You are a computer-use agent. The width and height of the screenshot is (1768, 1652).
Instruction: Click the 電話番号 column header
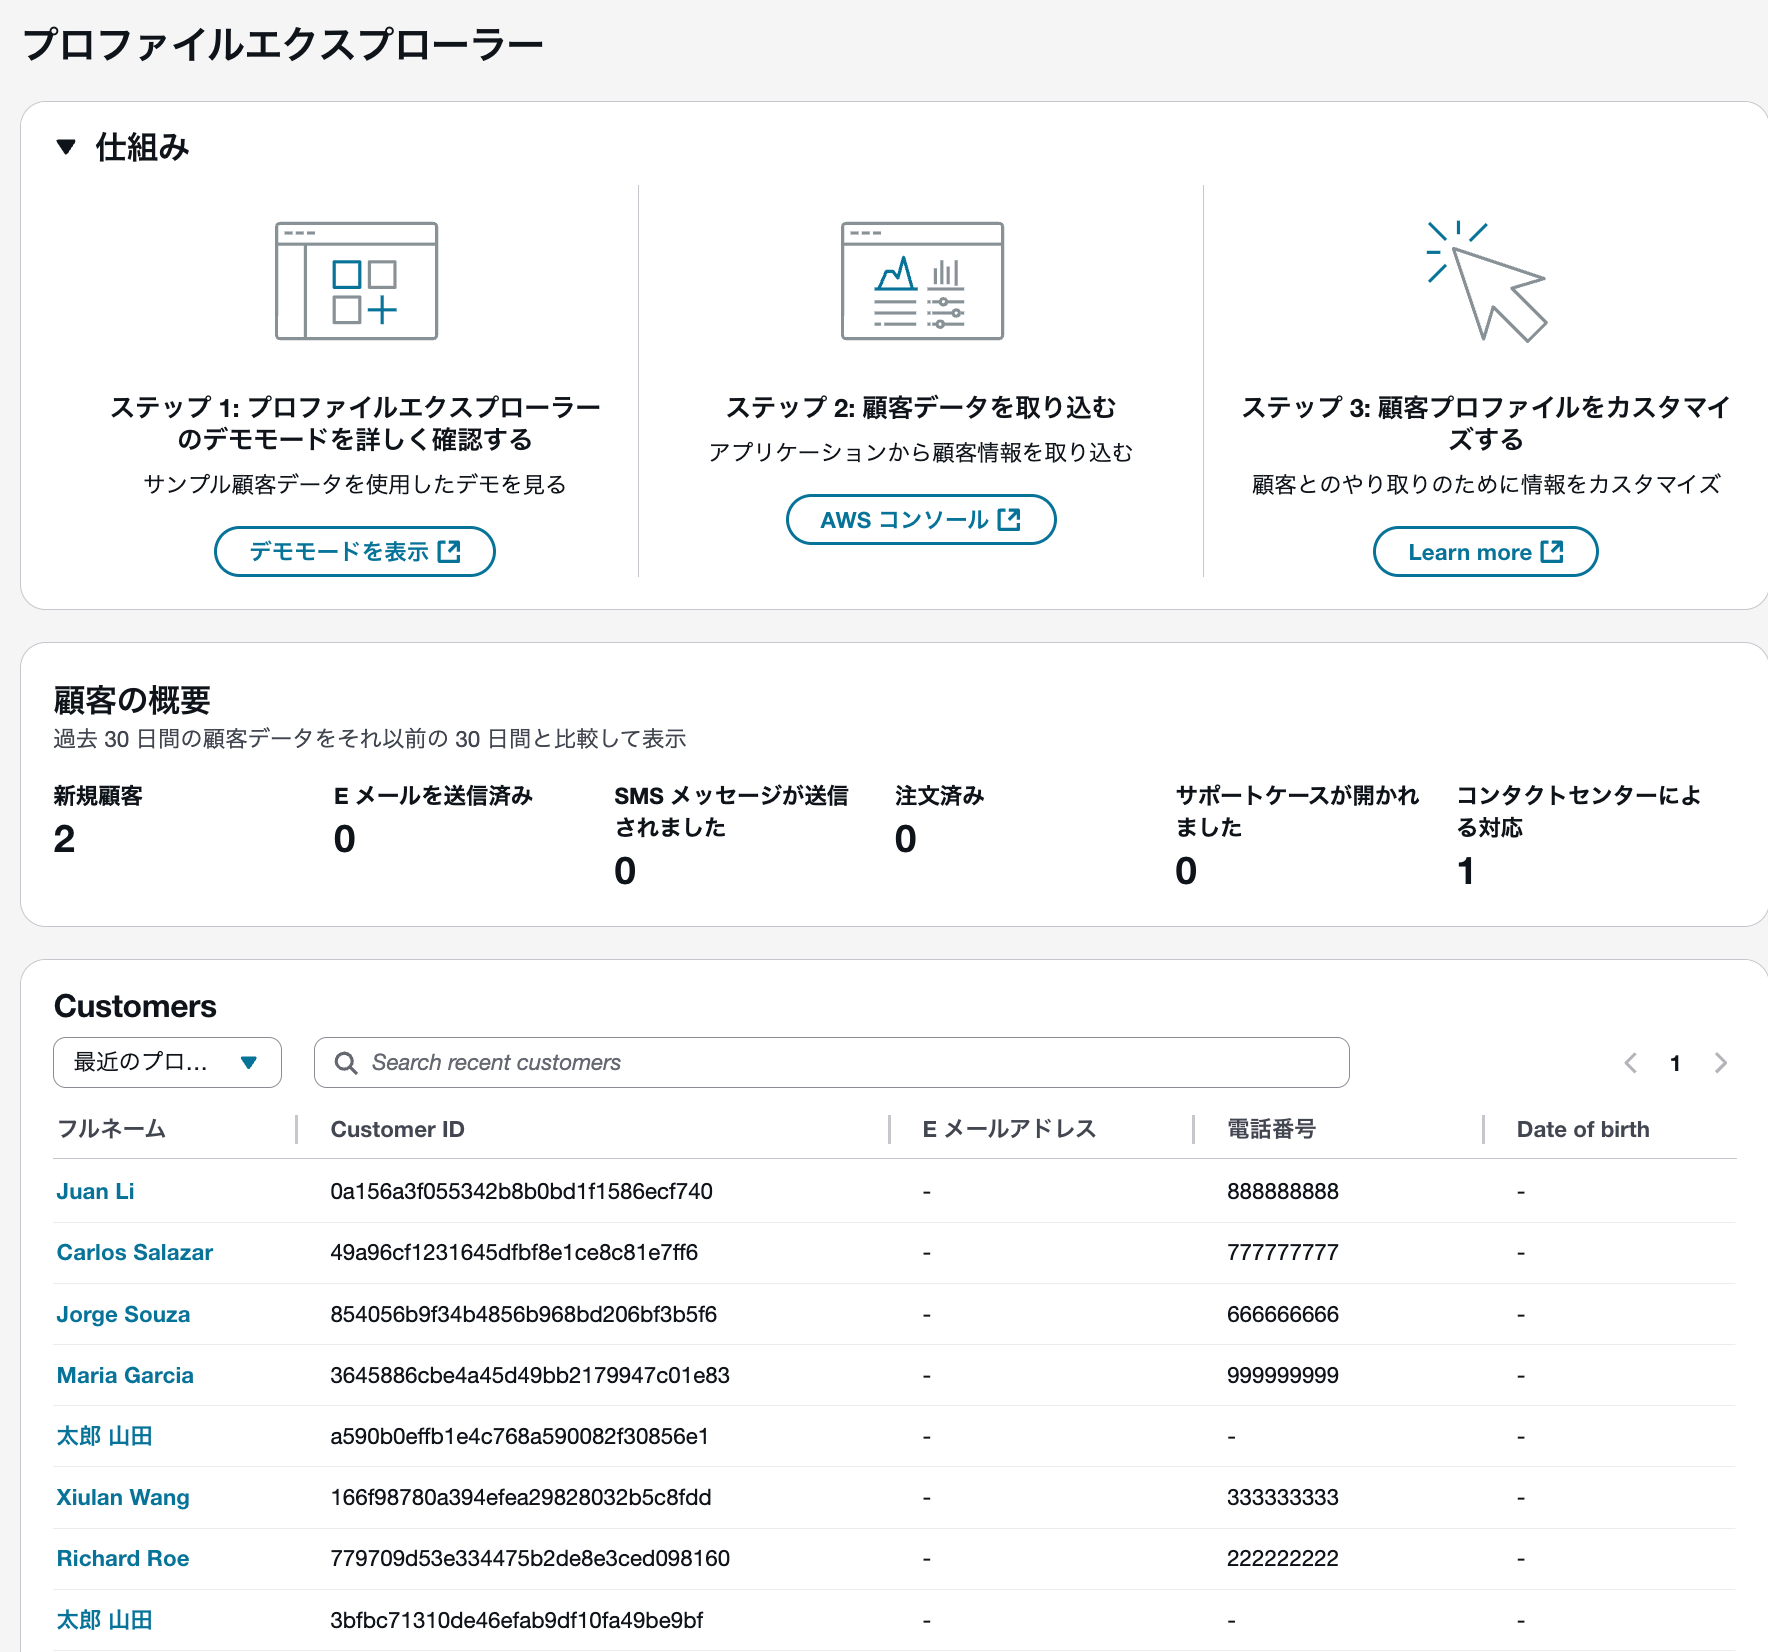(x=1271, y=1129)
